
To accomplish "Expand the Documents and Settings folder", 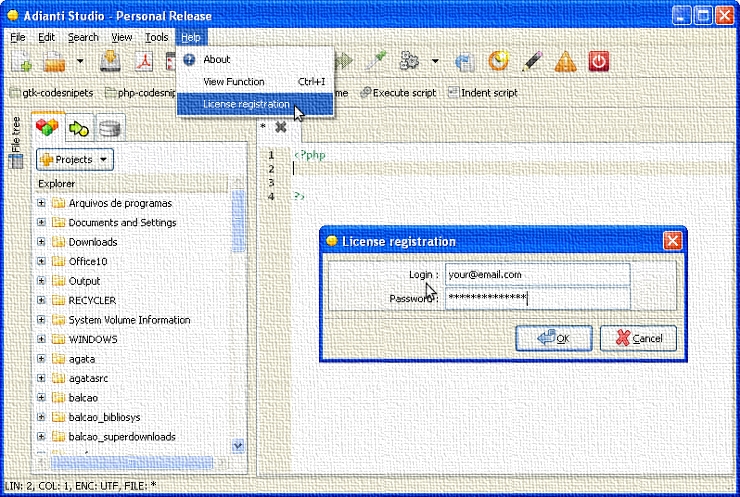I will [41, 222].
